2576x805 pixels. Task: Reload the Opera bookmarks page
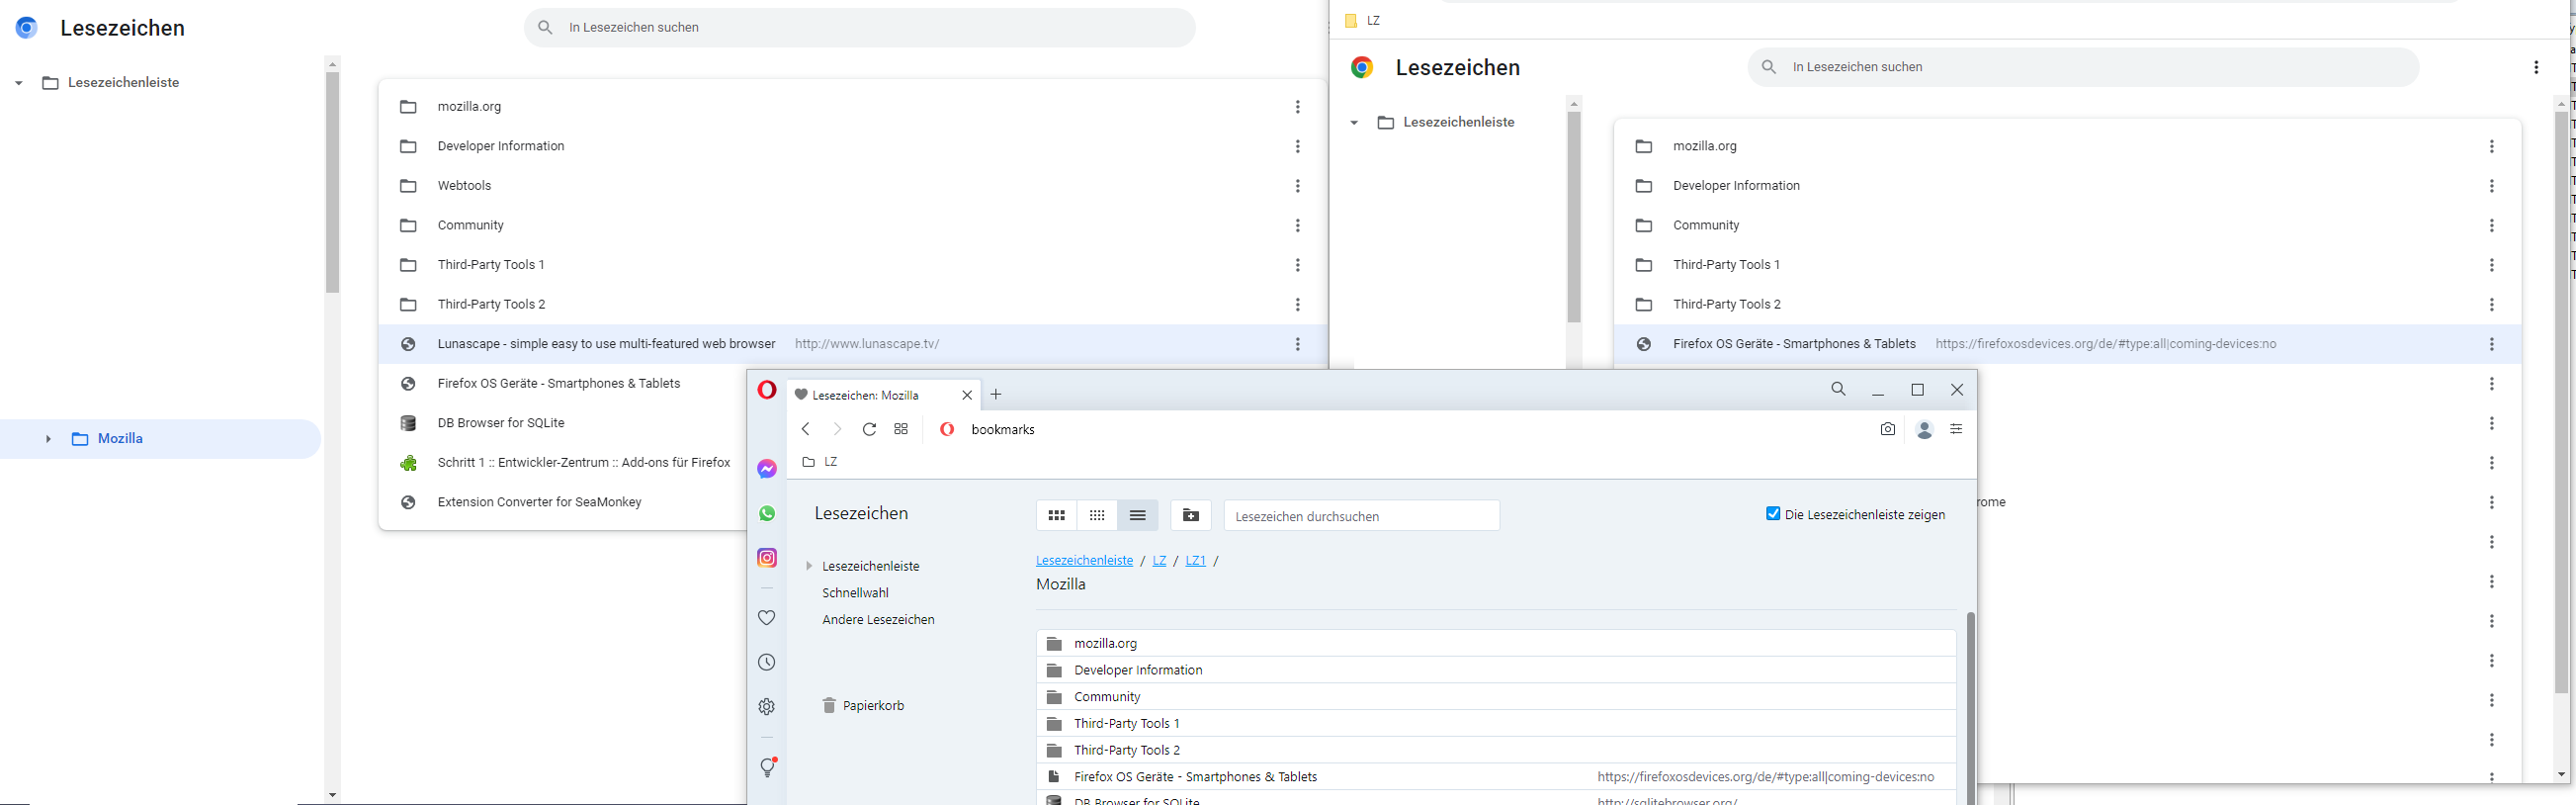click(x=869, y=429)
